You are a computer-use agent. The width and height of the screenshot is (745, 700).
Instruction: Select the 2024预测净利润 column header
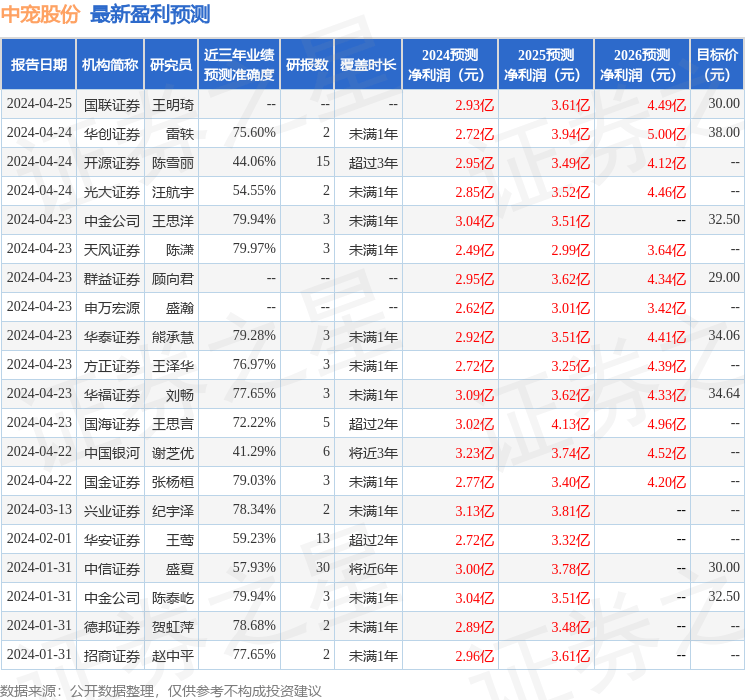[450, 65]
